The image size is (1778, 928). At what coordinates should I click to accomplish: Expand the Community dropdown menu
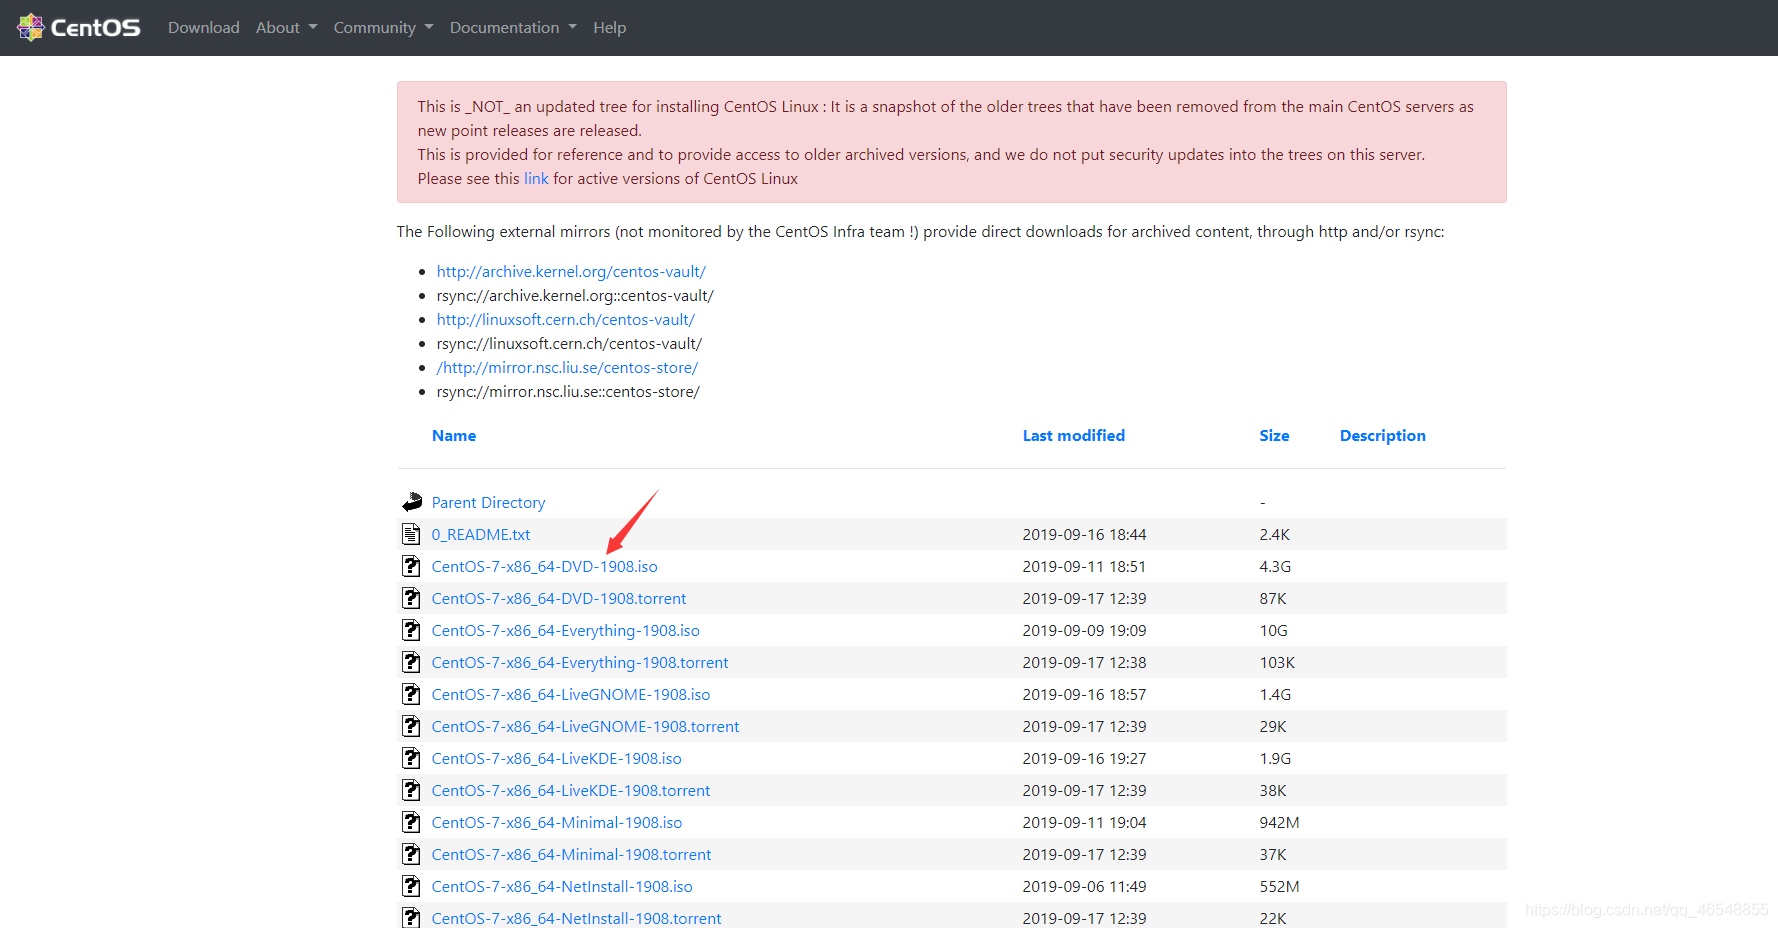point(383,28)
